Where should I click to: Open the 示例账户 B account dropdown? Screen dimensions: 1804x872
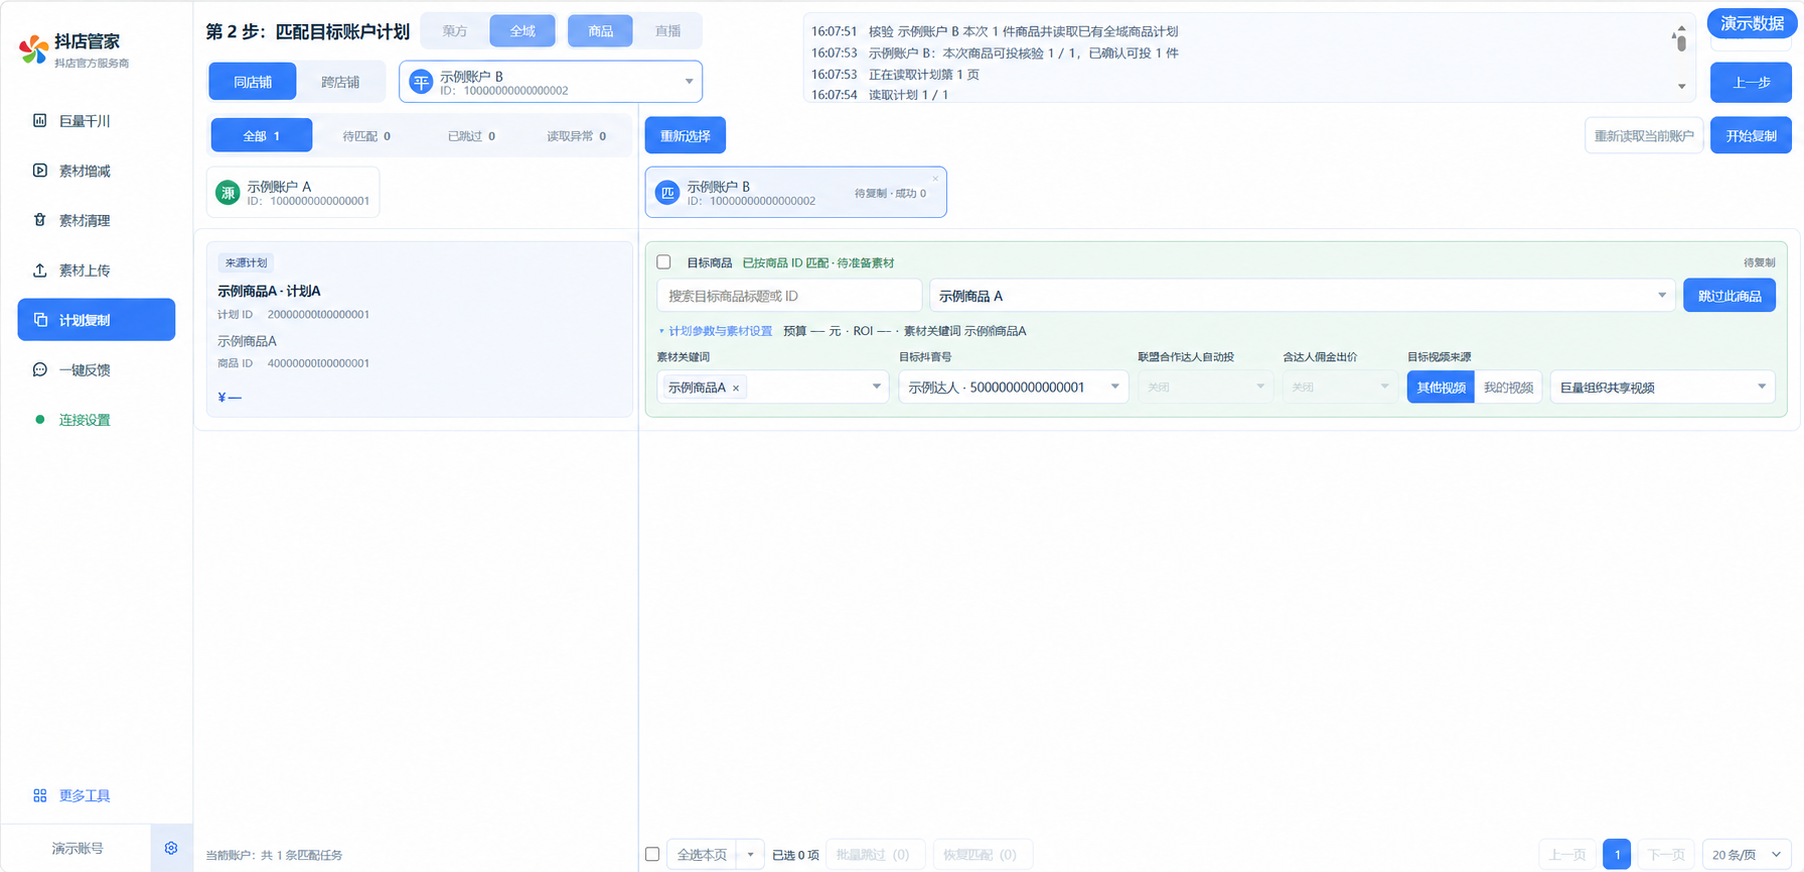[x=551, y=82]
